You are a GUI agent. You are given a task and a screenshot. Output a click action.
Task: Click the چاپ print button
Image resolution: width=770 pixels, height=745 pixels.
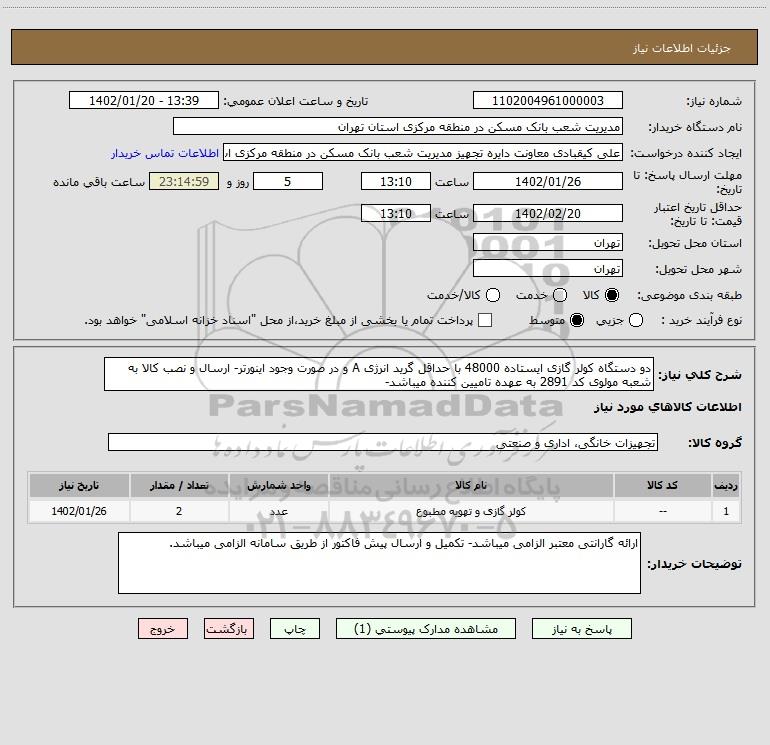295,629
